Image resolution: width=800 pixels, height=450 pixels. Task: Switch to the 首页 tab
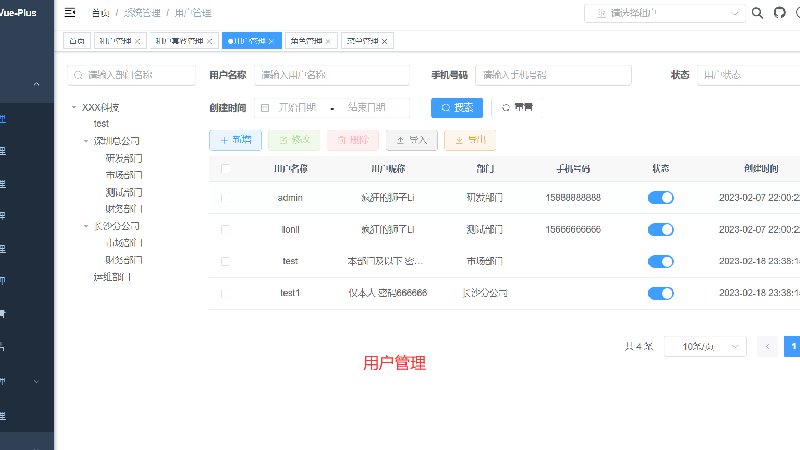click(x=77, y=41)
